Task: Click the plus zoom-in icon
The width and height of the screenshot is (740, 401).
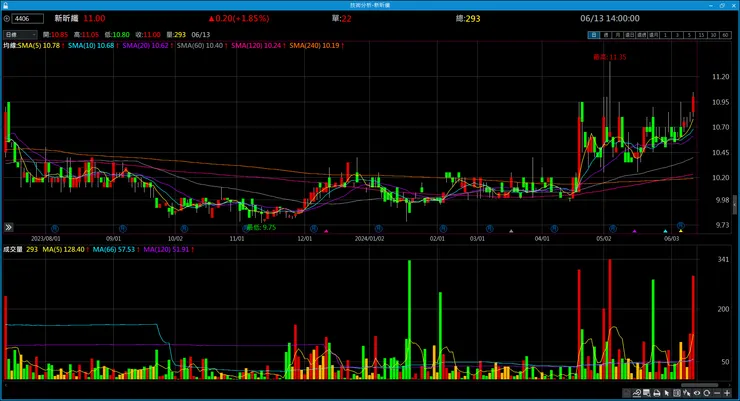Action: point(727,393)
